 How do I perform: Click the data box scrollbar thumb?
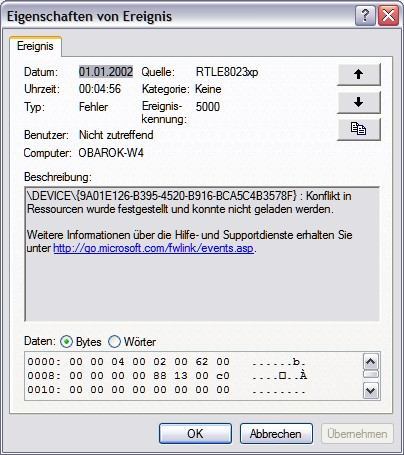pos(371,374)
